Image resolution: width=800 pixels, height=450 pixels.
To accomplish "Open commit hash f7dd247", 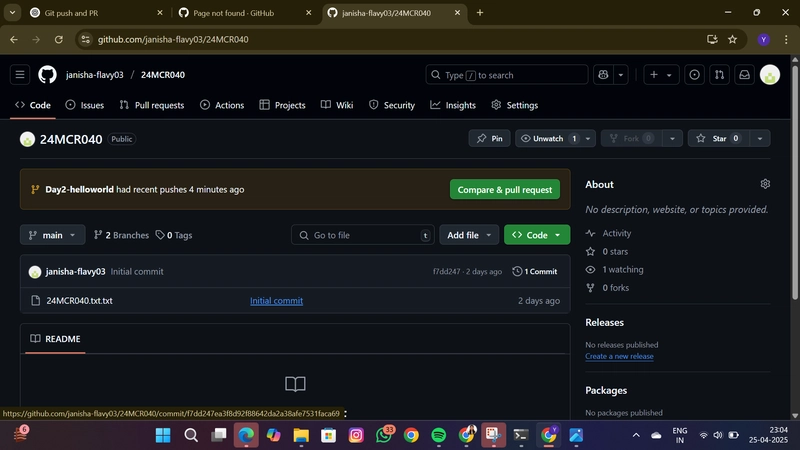I will tap(446, 271).
